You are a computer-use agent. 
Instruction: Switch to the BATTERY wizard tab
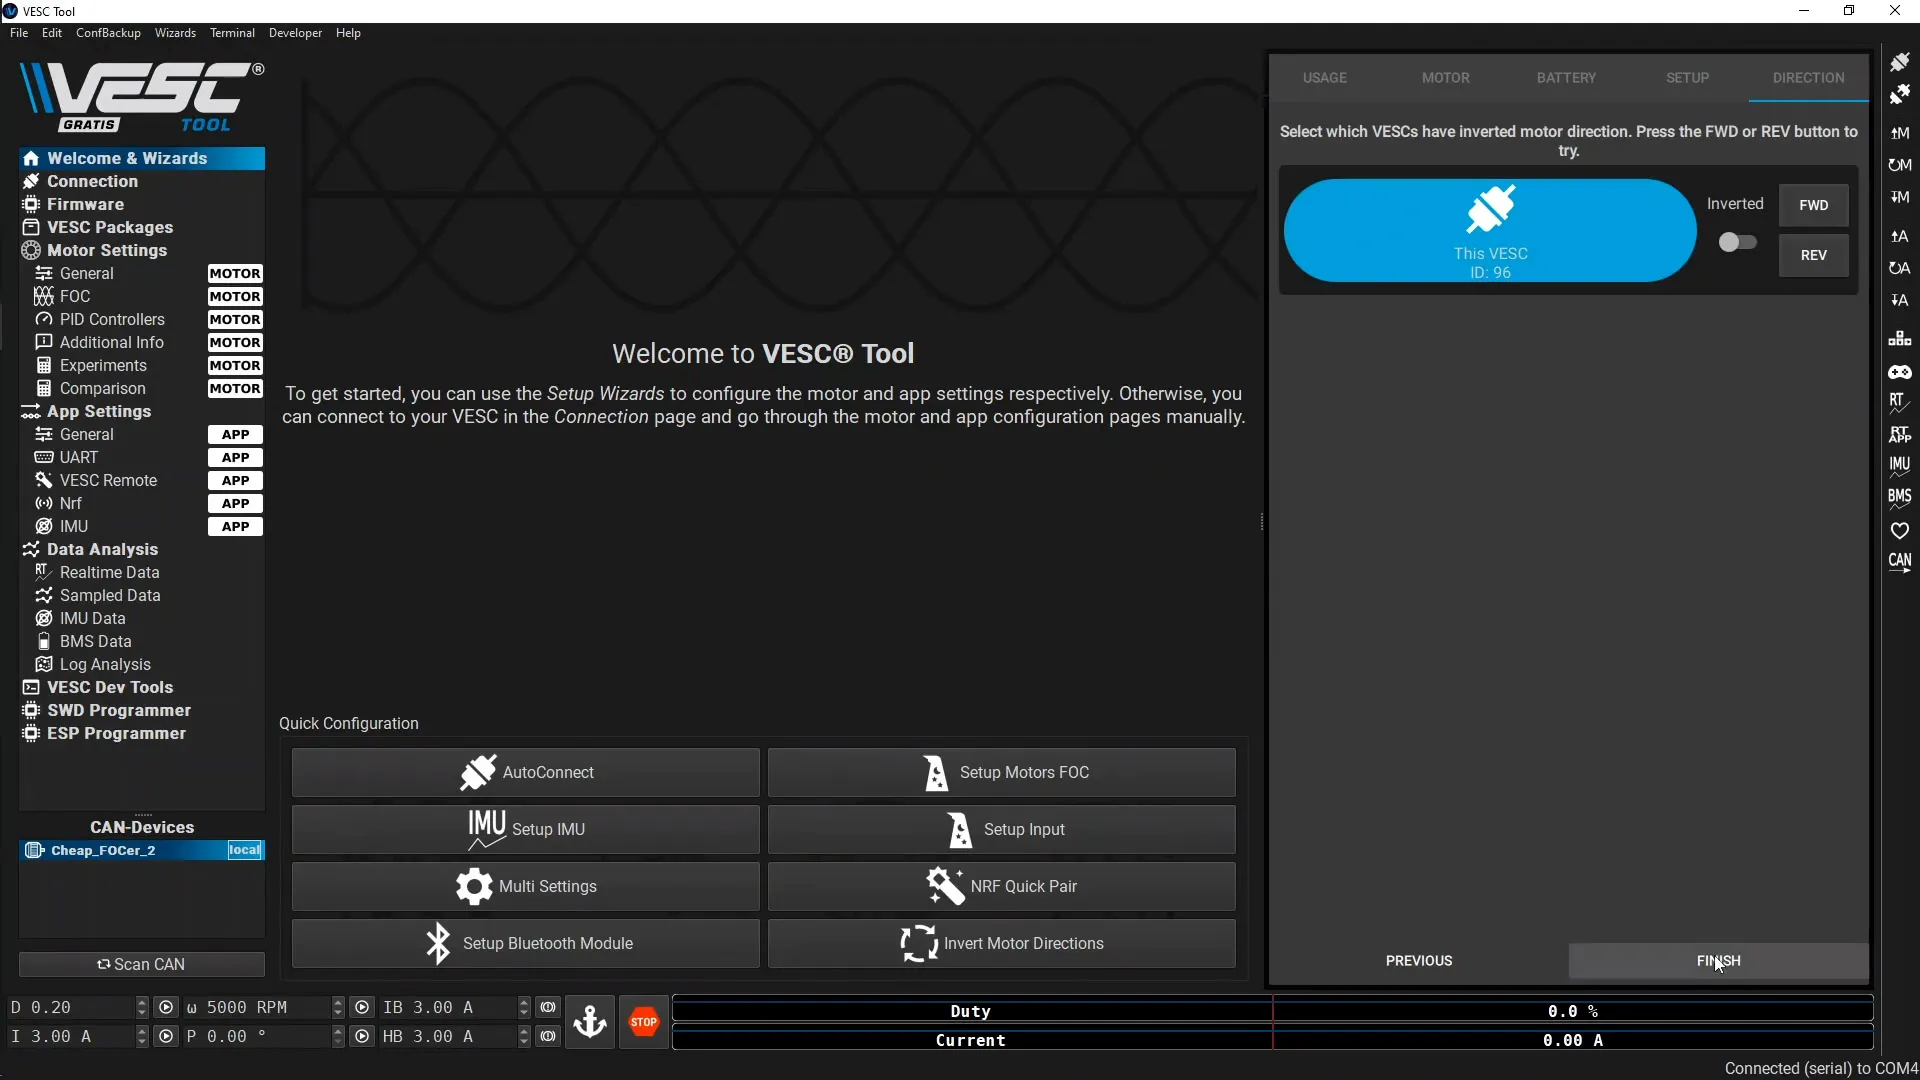click(1566, 78)
